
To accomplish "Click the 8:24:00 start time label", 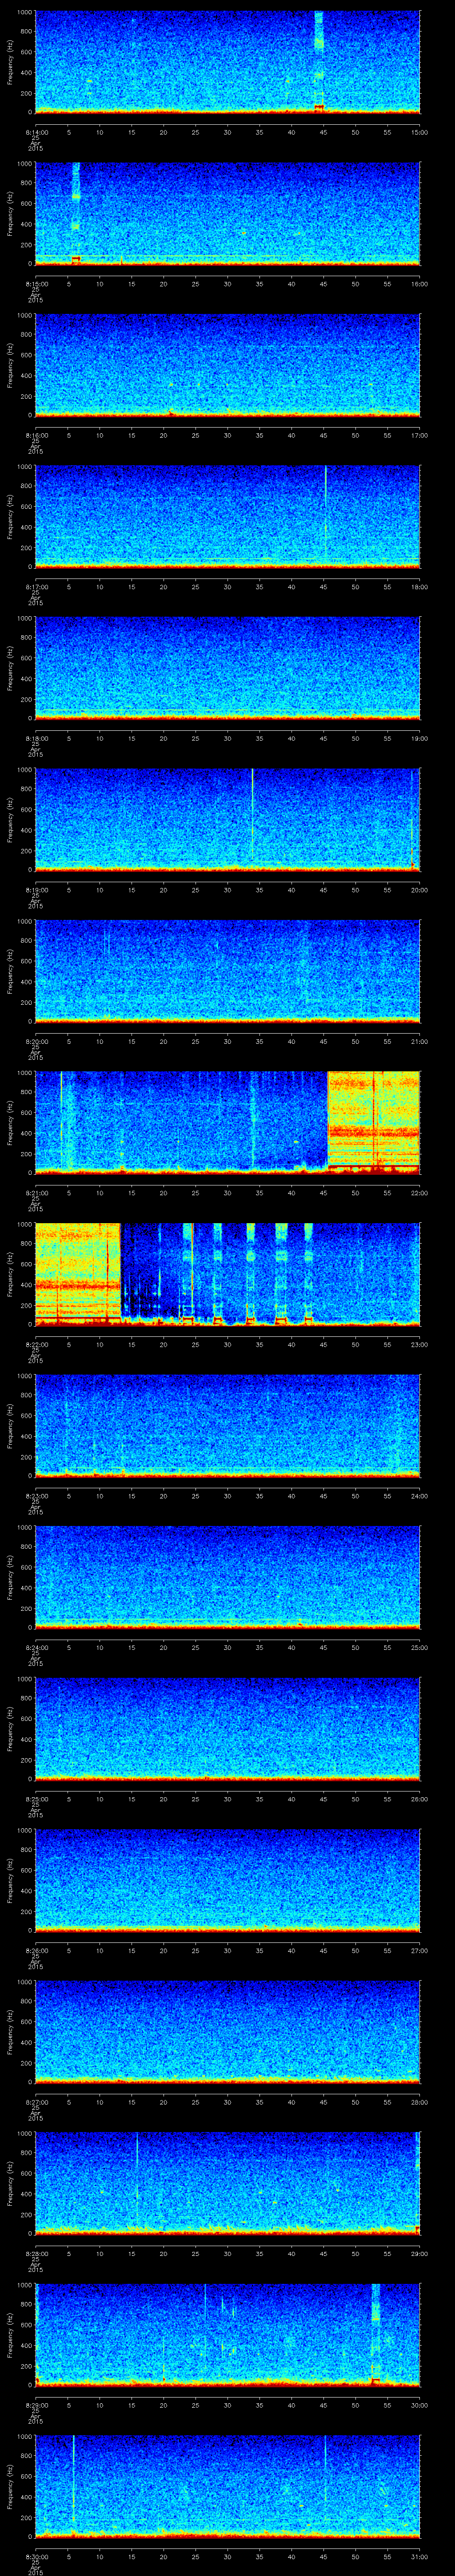I will pyautogui.click(x=36, y=1647).
